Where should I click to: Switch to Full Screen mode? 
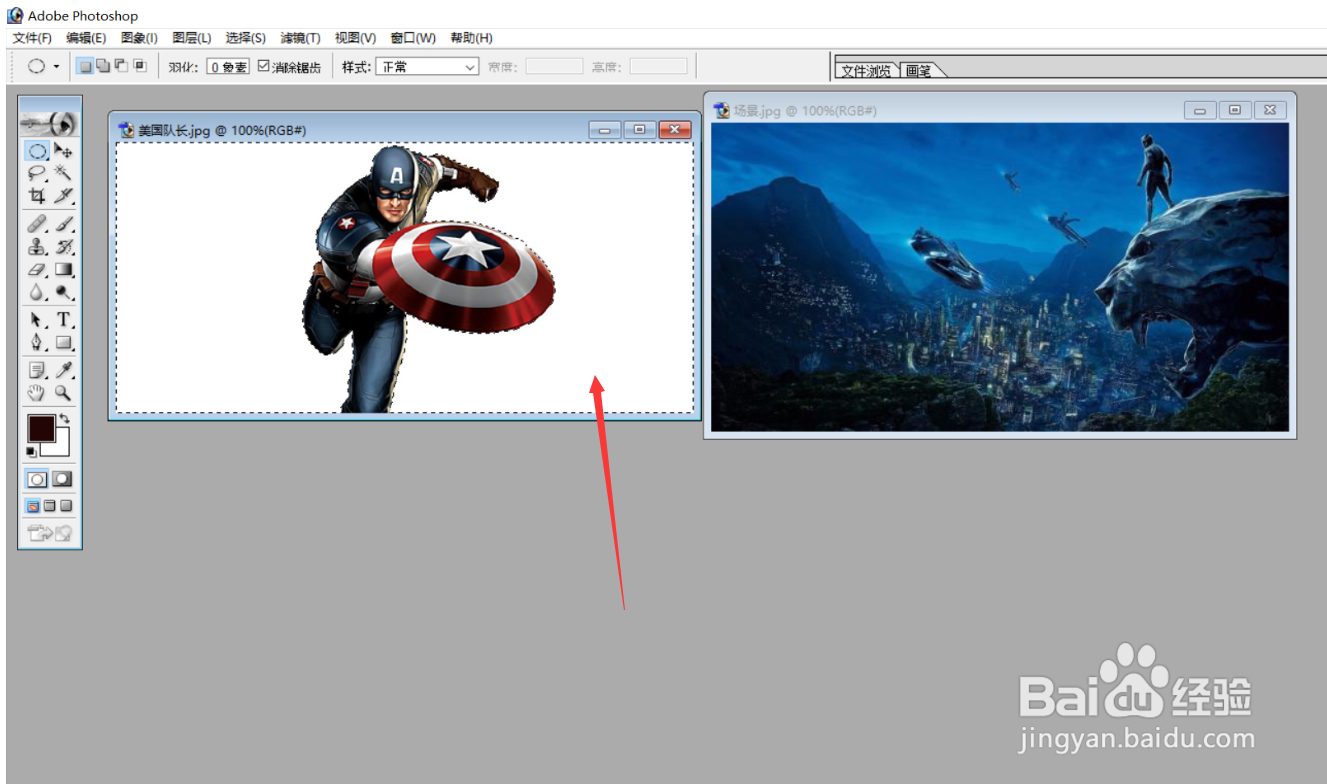[x=66, y=506]
